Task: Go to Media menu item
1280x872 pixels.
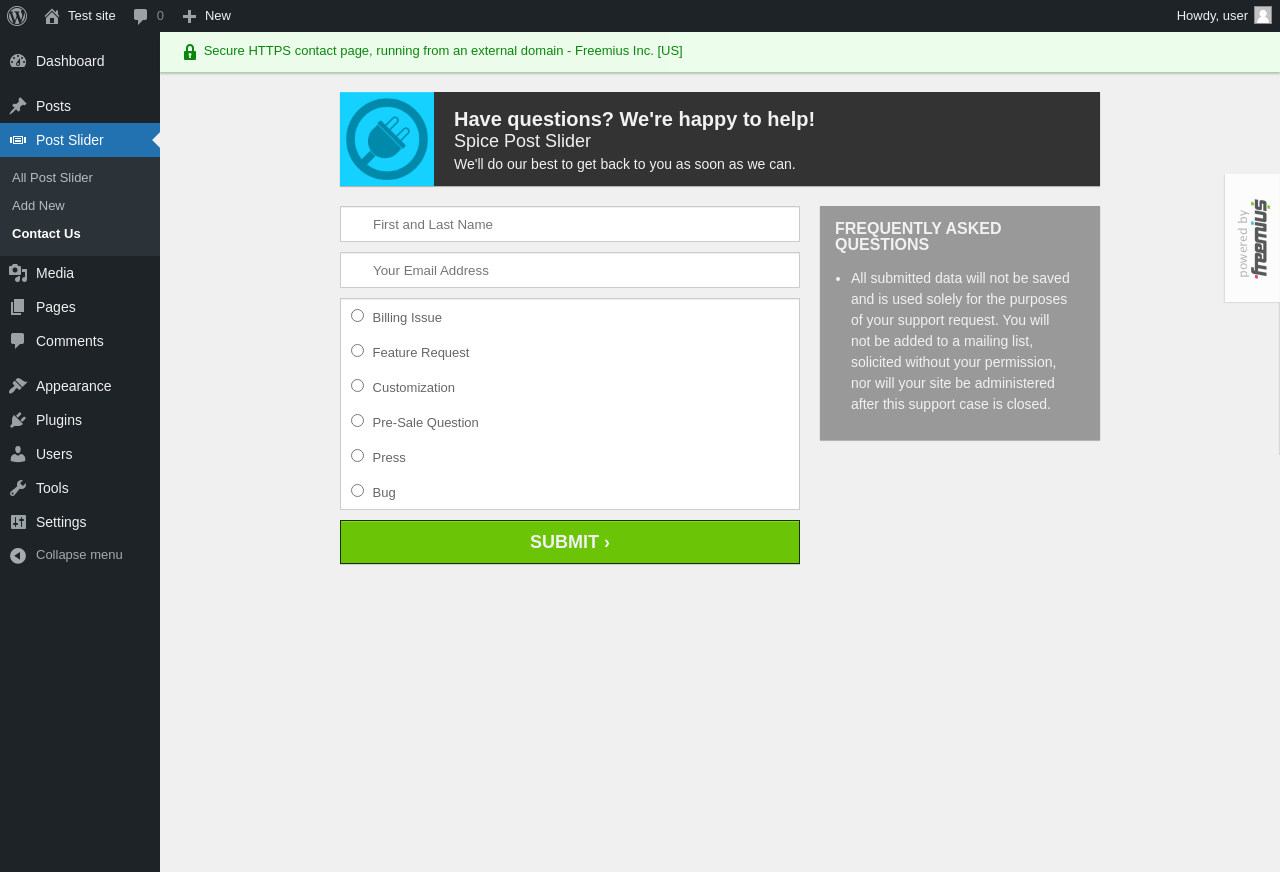Action: tap(80, 273)
